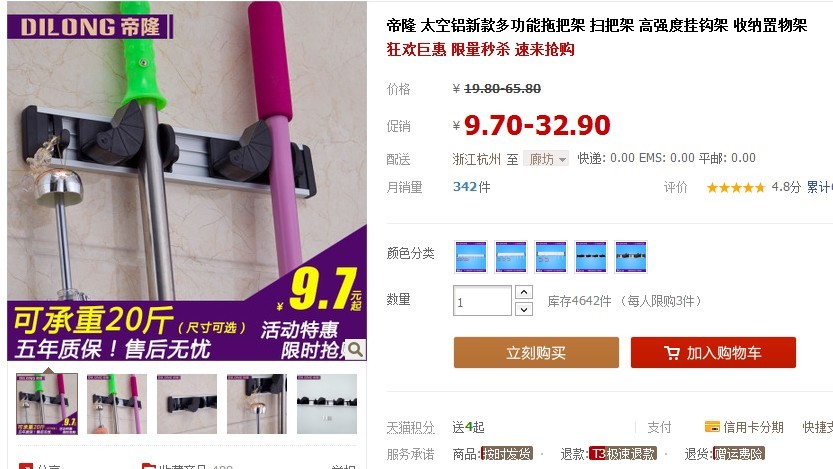Click the 赠运费险 return badge
The image size is (833, 469).
click(738, 454)
